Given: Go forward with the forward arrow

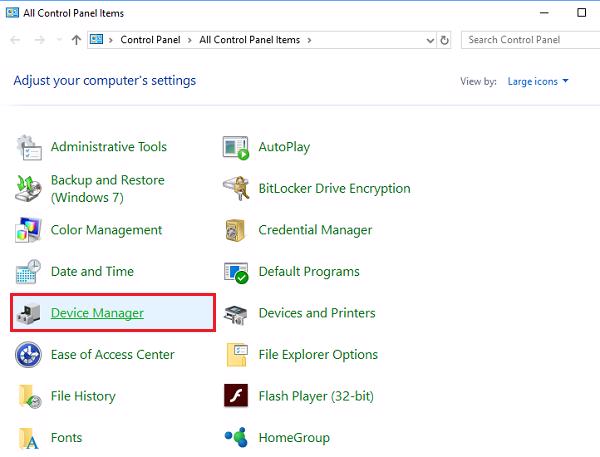Looking at the screenshot, I should (x=40, y=40).
